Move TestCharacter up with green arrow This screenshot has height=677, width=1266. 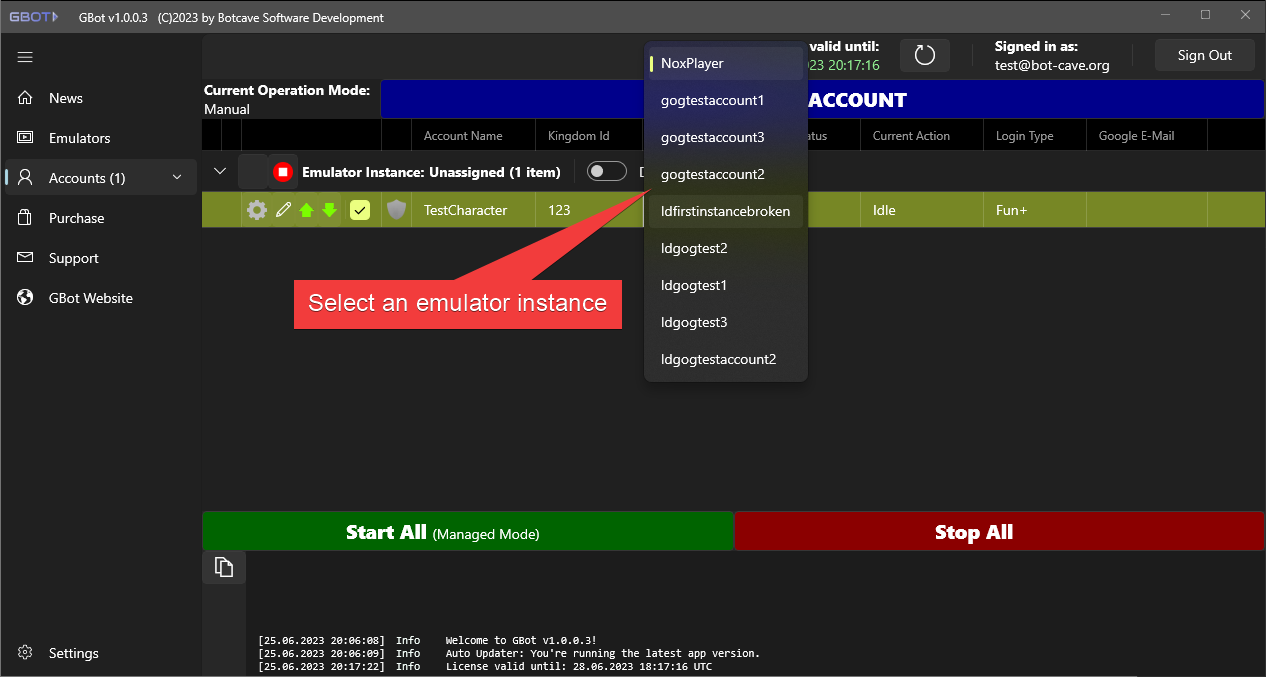307,210
